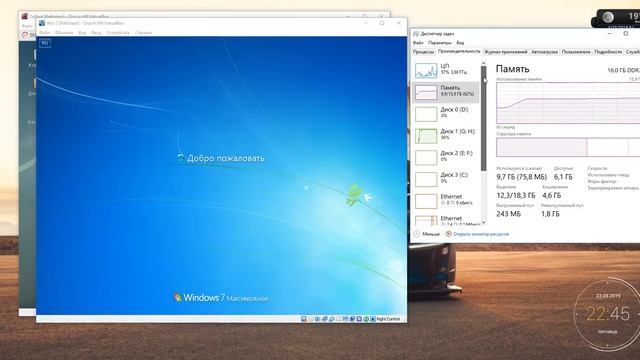The width and height of the screenshot is (640, 360).
Task: Click the 16,0 ГБ DDR label
Action: click(623, 70)
